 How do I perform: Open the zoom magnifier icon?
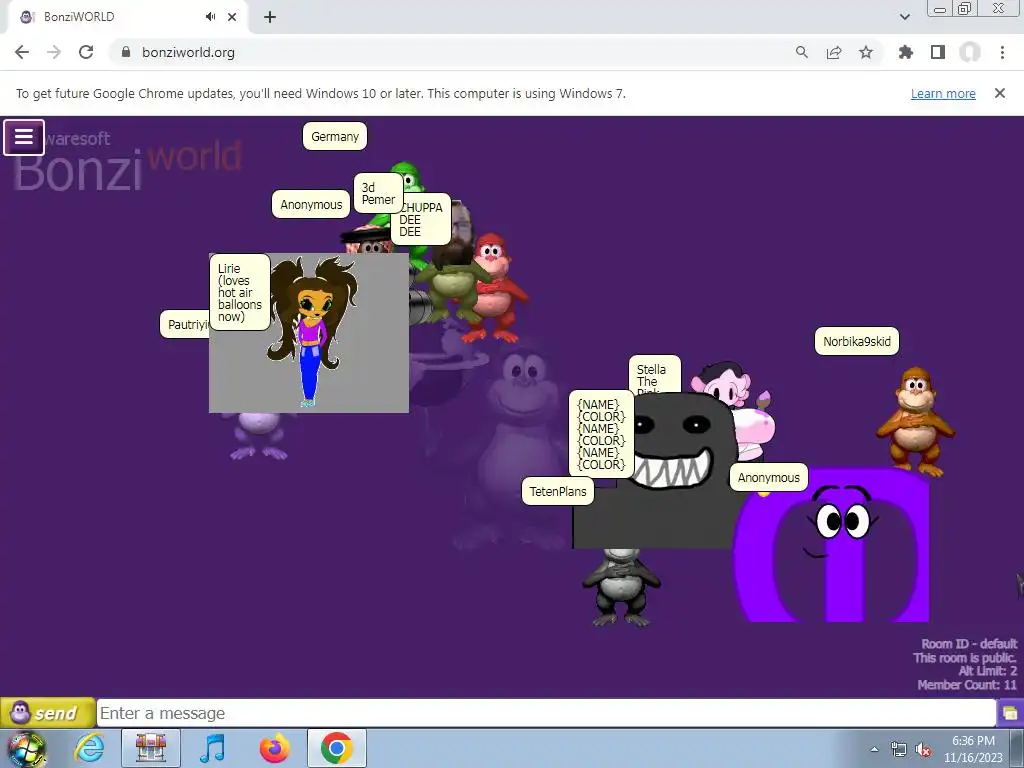pos(801,52)
